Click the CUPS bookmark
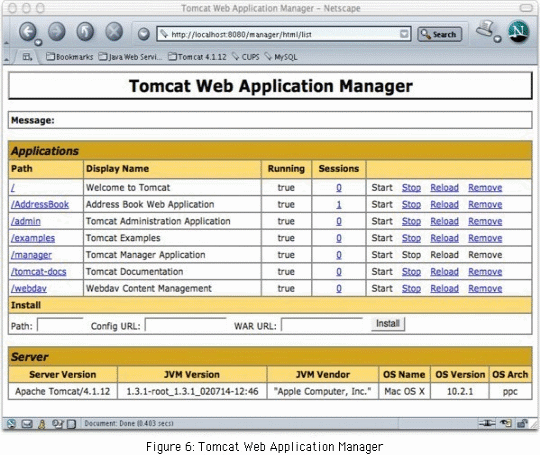540x455 pixels. [246, 57]
